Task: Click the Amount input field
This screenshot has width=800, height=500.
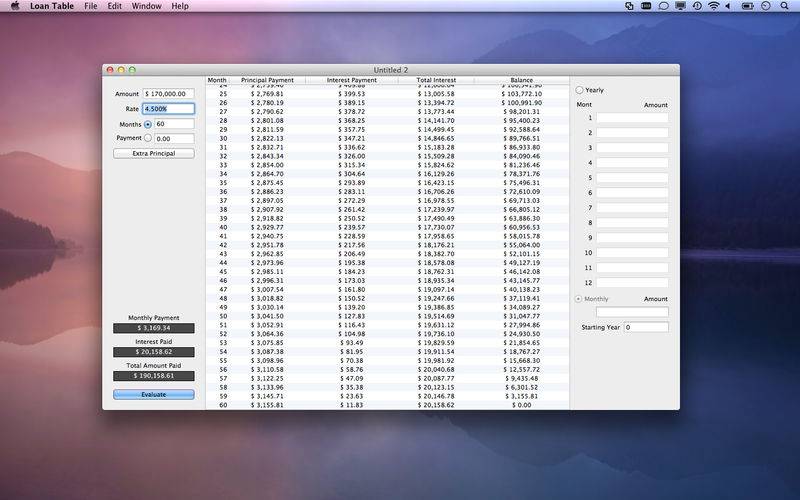Action: [168, 94]
